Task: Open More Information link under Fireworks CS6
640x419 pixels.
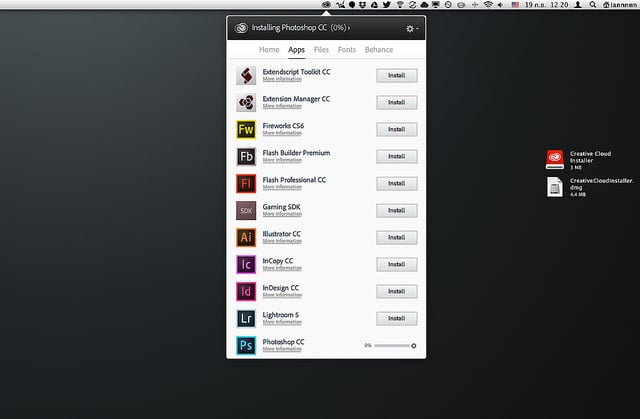Action: pyautogui.click(x=282, y=133)
